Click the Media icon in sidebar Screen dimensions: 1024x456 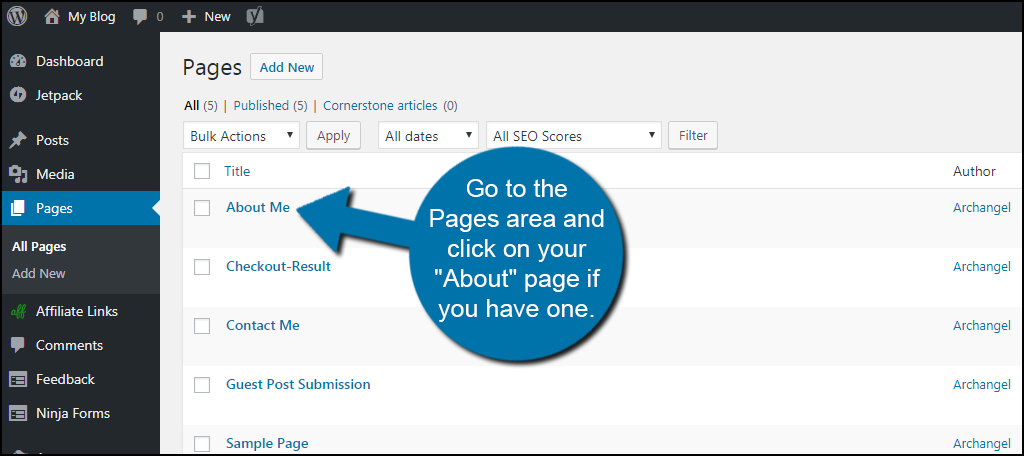(18, 174)
